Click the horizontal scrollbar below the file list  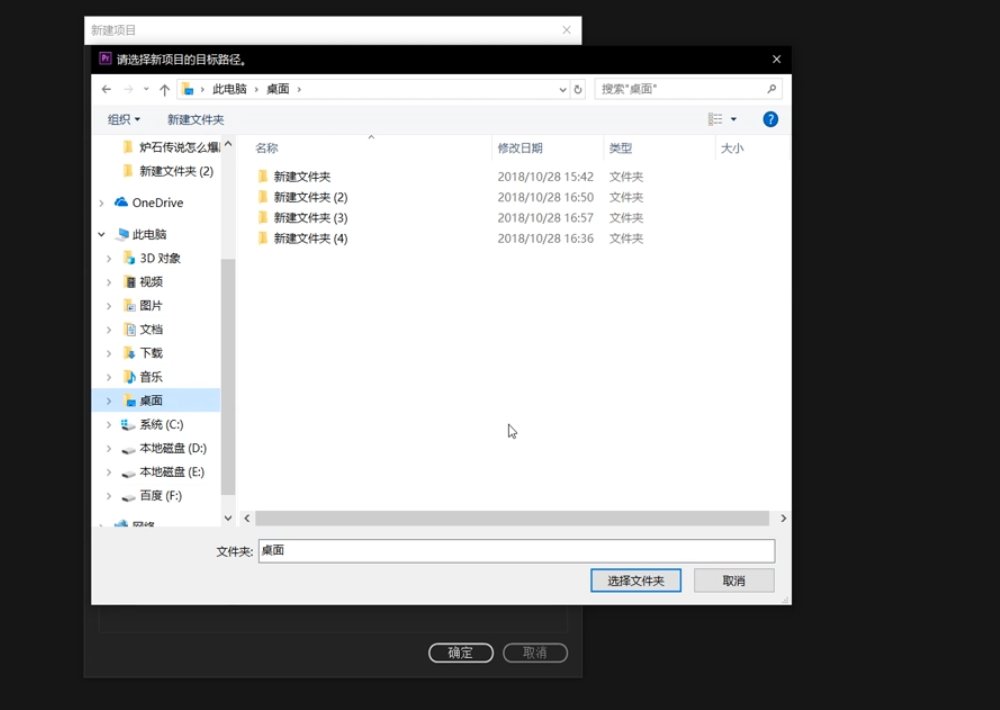pos(515,518)
